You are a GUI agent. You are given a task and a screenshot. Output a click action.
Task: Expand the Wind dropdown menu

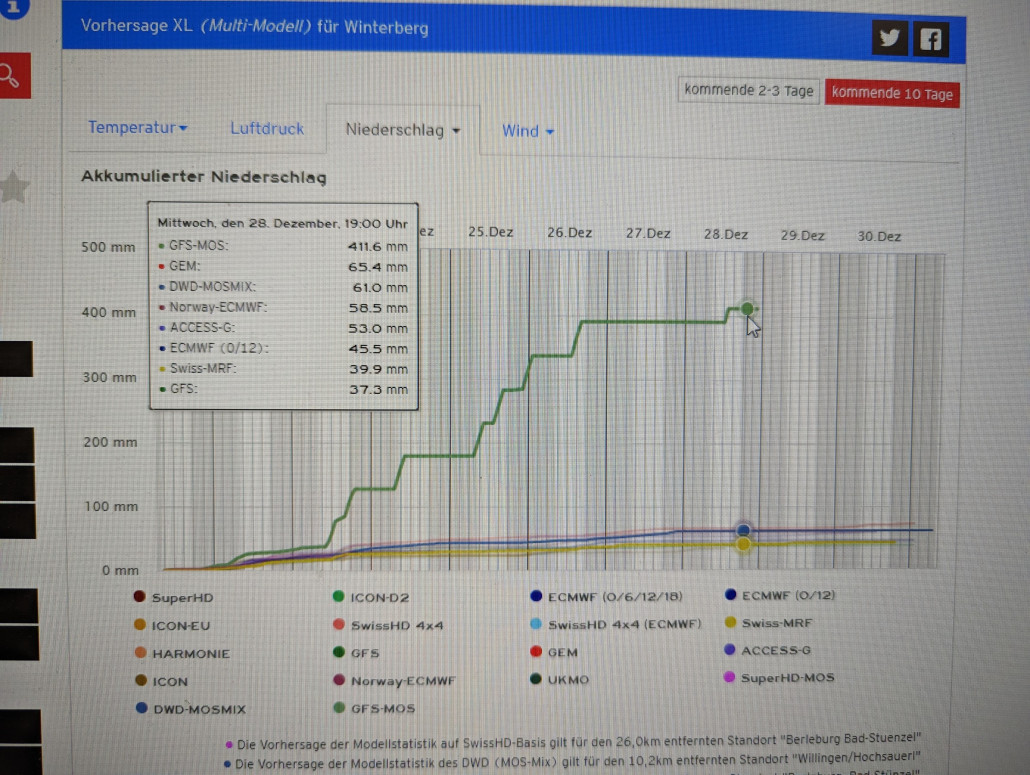[527, 131]
